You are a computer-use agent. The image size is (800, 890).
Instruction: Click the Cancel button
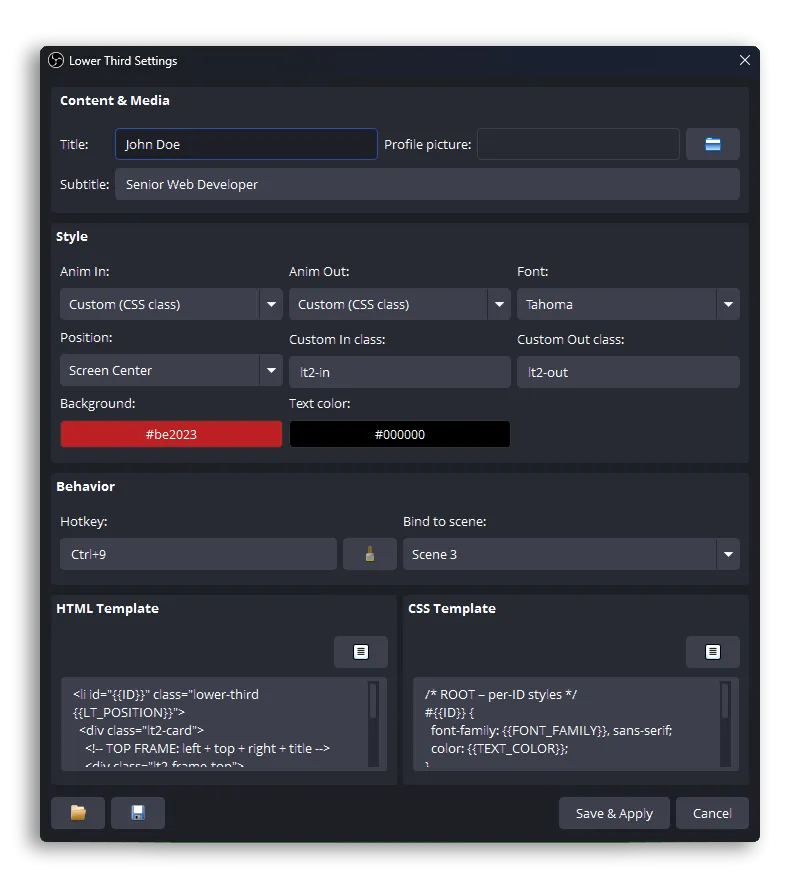[x=712, y=813]
